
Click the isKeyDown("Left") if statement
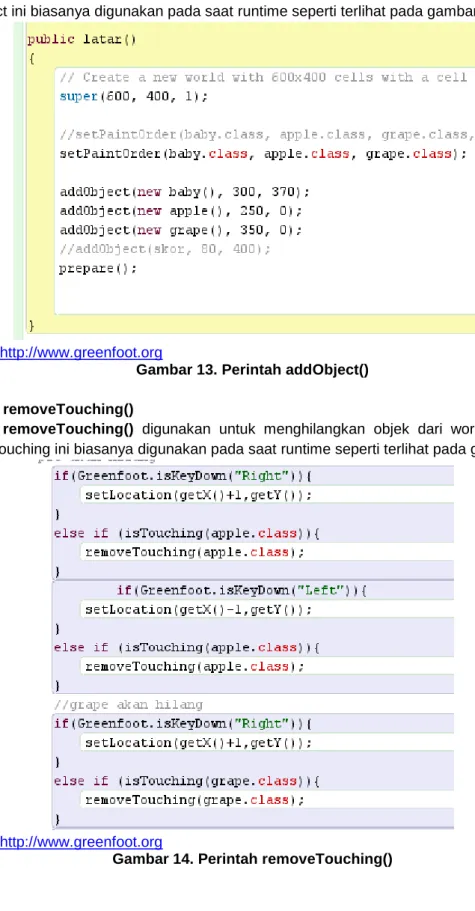pos(242,591)
